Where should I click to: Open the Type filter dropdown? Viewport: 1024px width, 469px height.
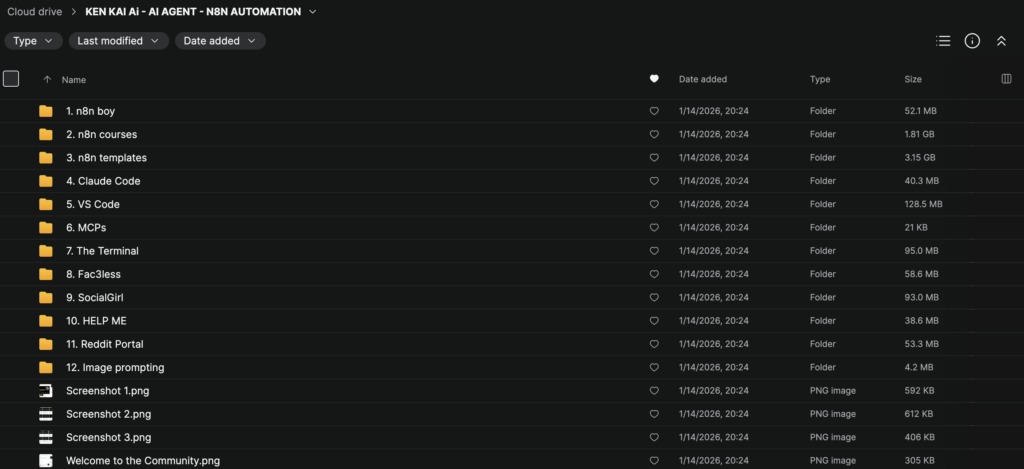34,41
